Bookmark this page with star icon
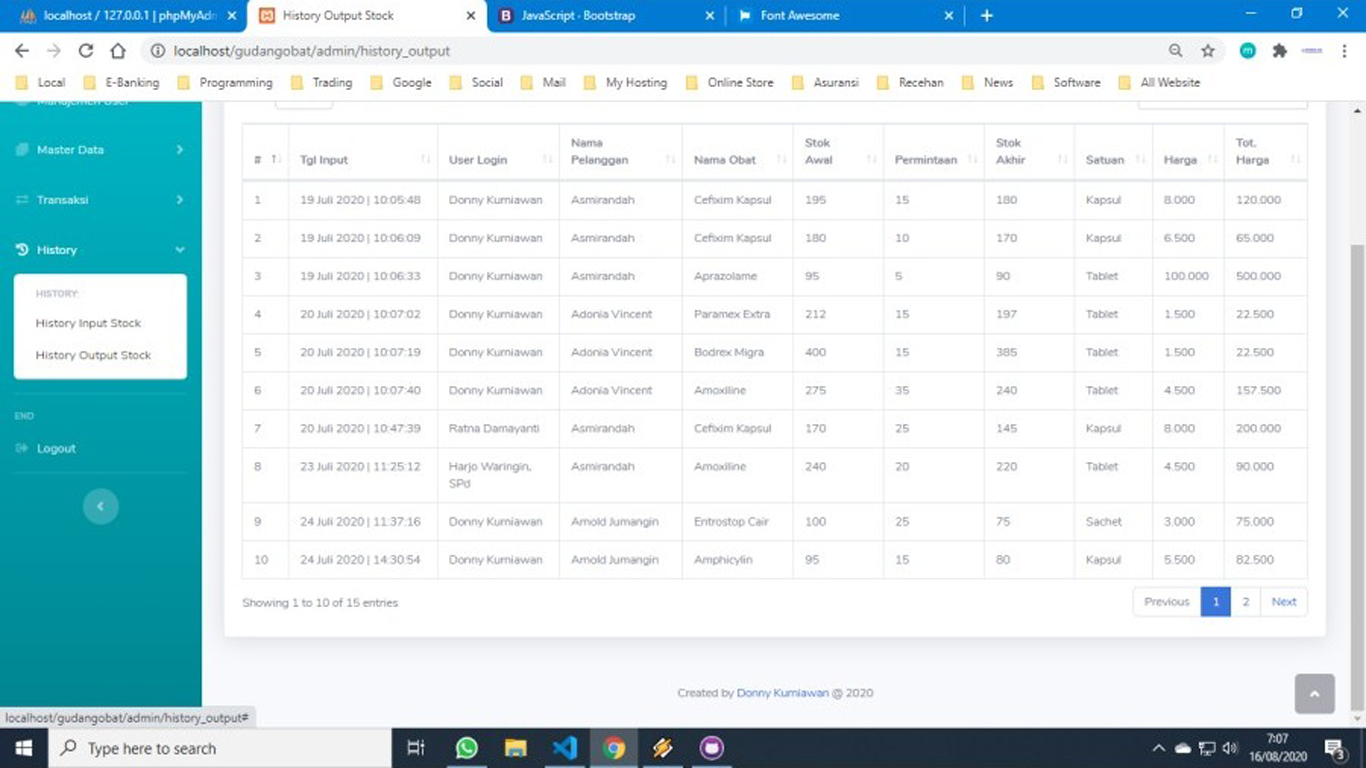The image size is (1366, 768). point(1207,51)
